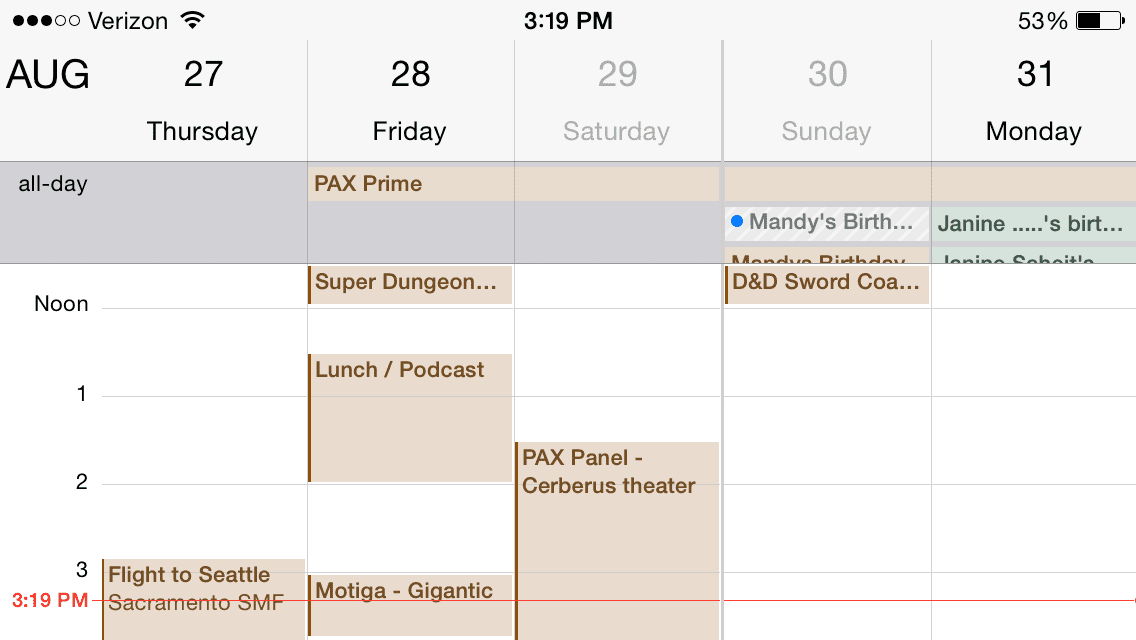Open the Flight to Seattle event

pos(204,599)
